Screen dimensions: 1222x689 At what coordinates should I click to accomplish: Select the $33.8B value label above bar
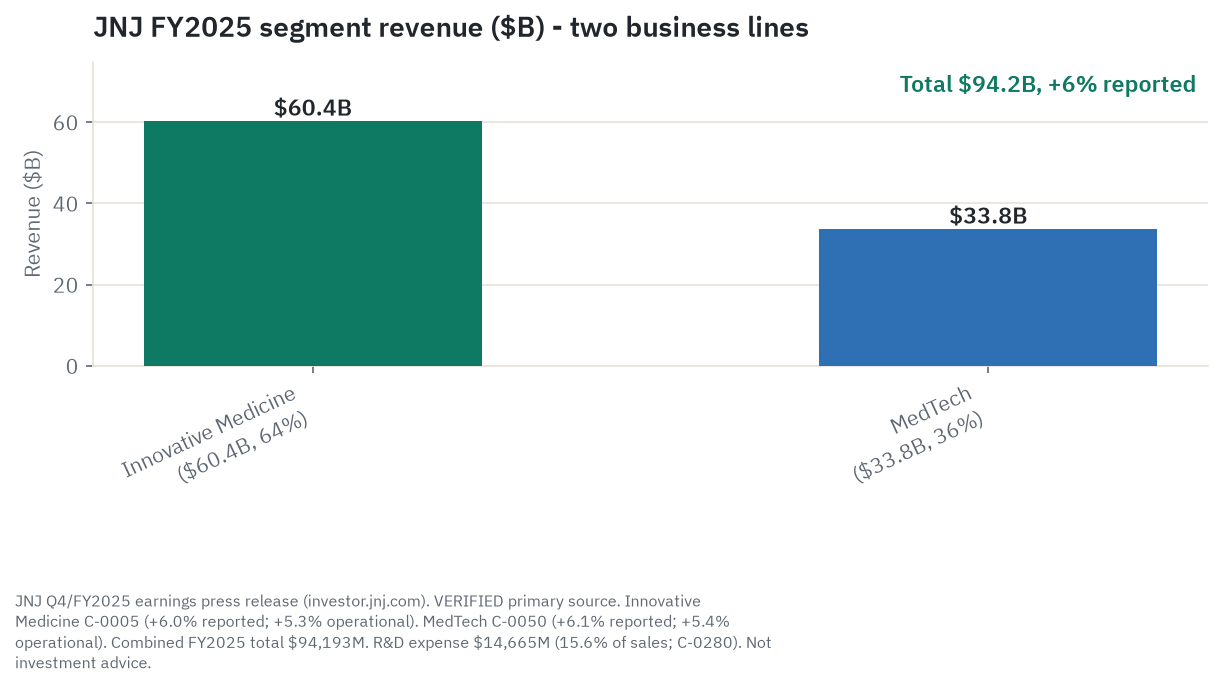pyautogui.click(x=988, y=216)
